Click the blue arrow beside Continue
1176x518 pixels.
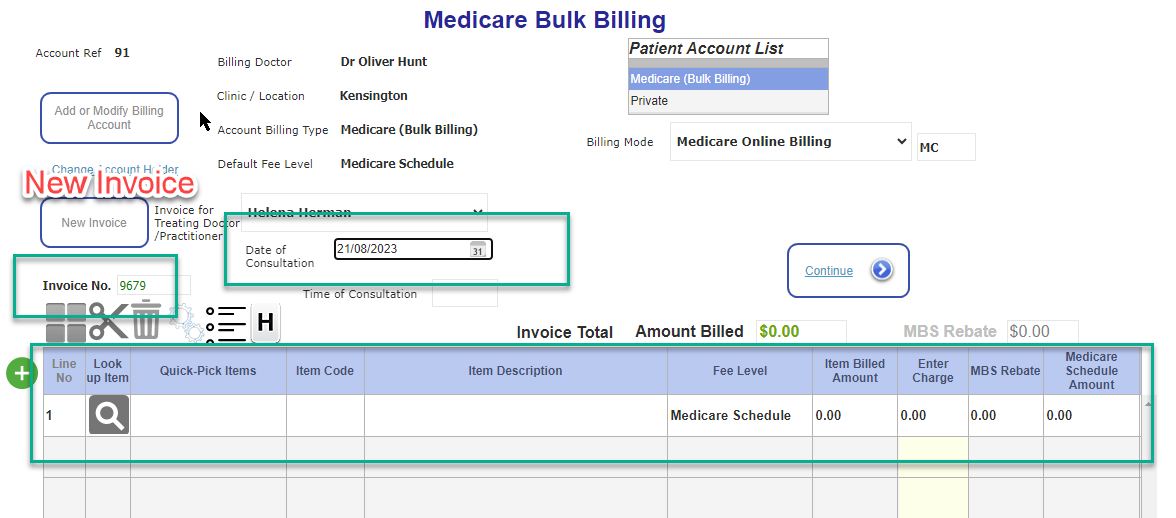[881, 270]
